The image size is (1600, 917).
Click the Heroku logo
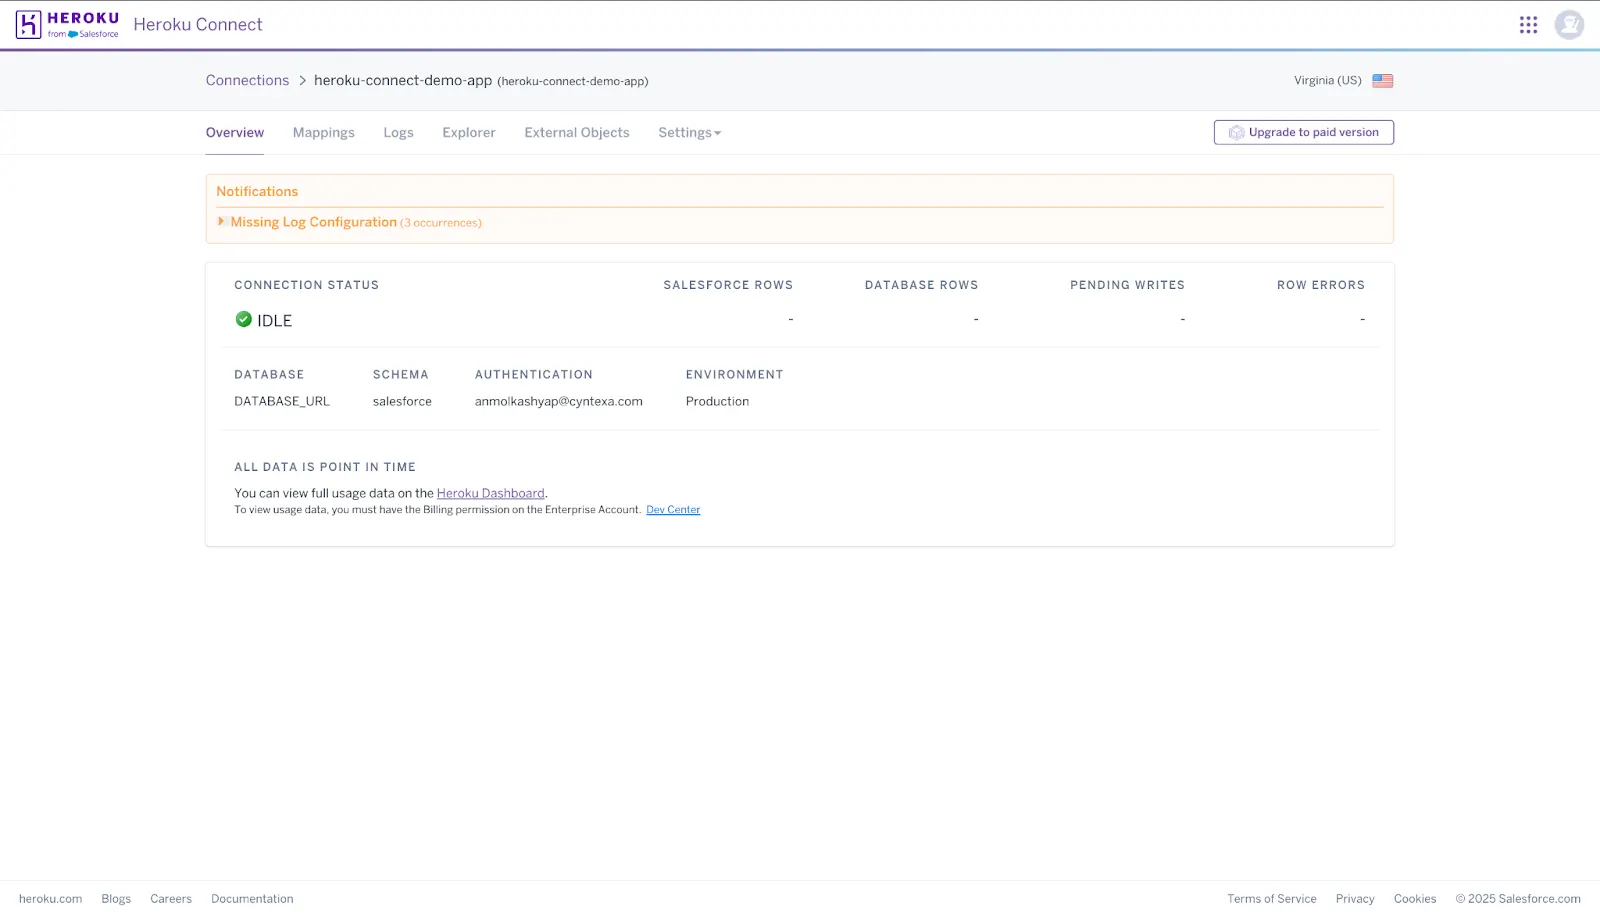(66, 24)
